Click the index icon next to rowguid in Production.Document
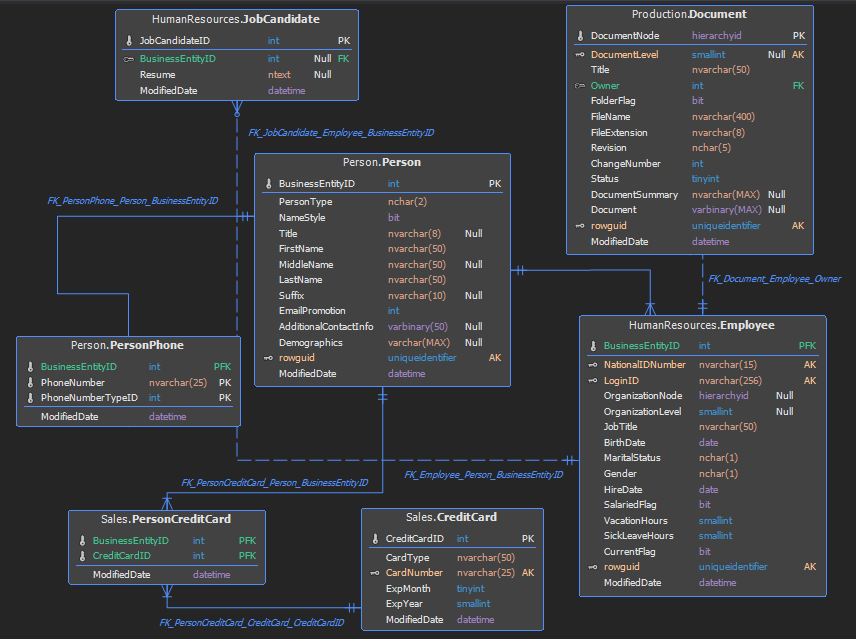The height and width of the screenshot is (639, 856). tap(580, 226)
